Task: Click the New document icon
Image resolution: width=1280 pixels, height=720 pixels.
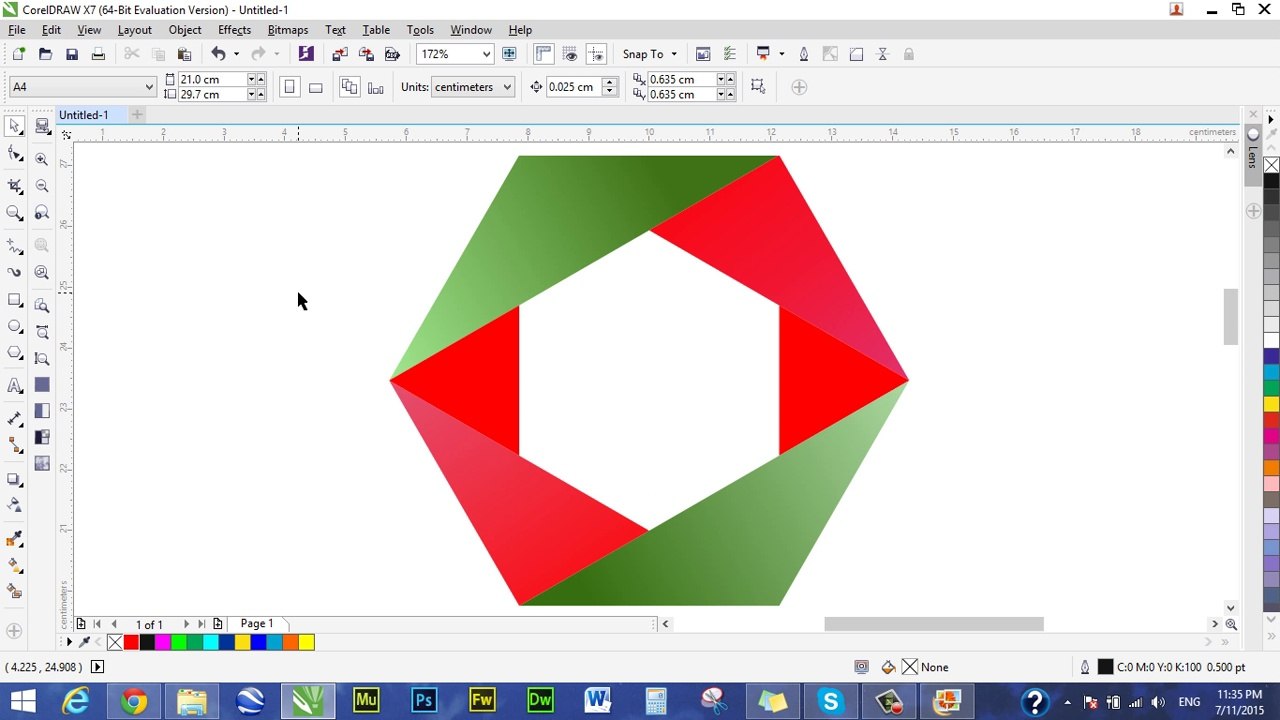Action: [x=18, y=54]
